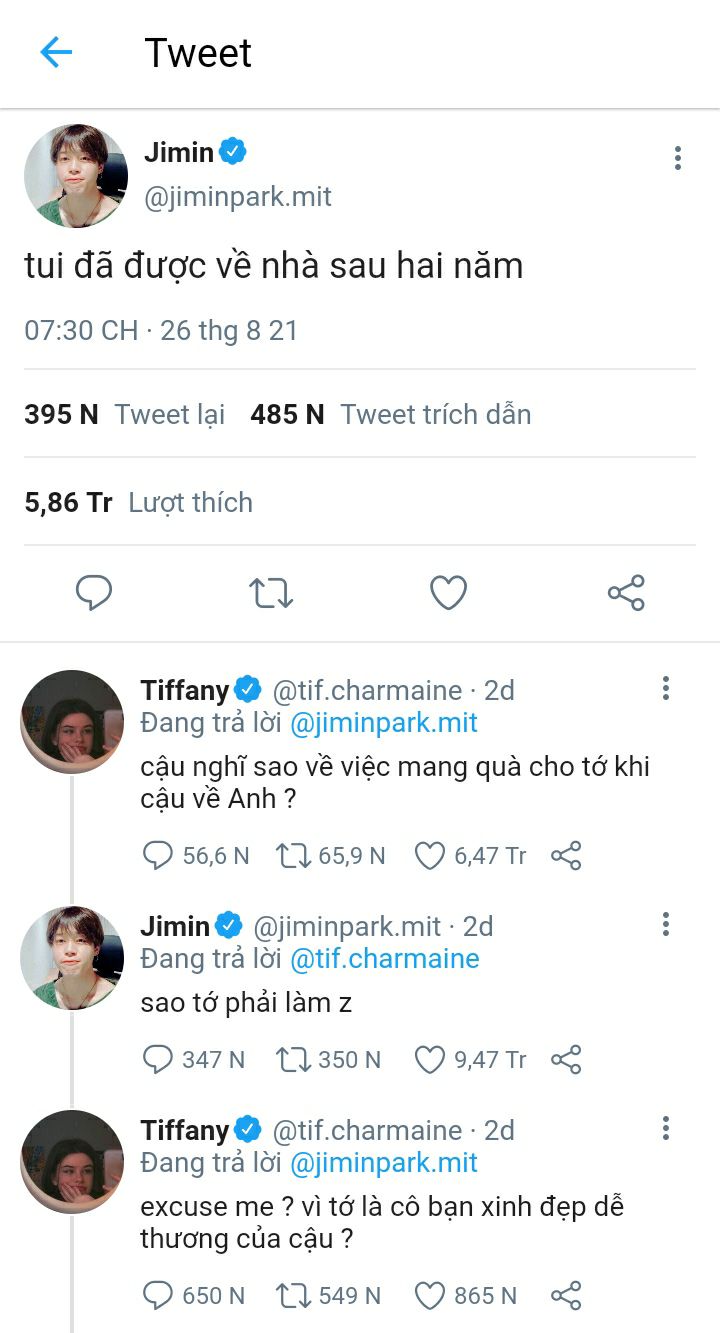Retweet Tiffany's last reply showing 549 N

(293, 1295)
